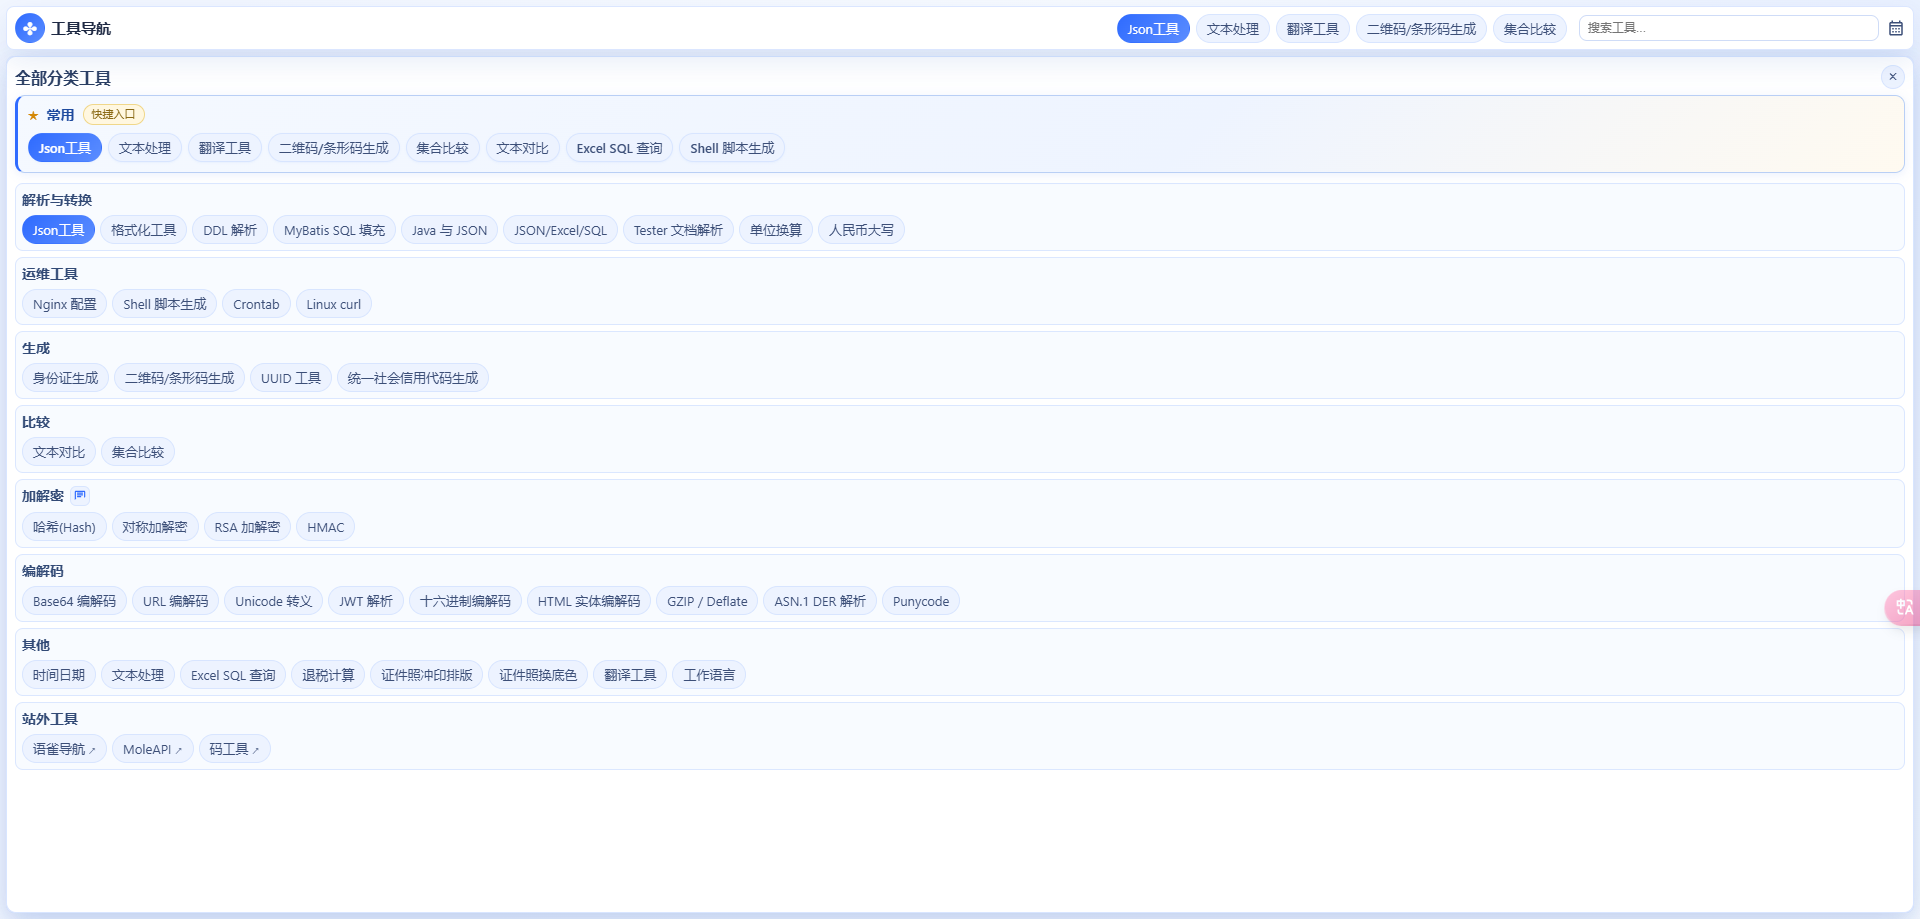The width and height of the screenshot is (1920, 919).
Task: Follow the 码工具 external link
Action: 234,749
